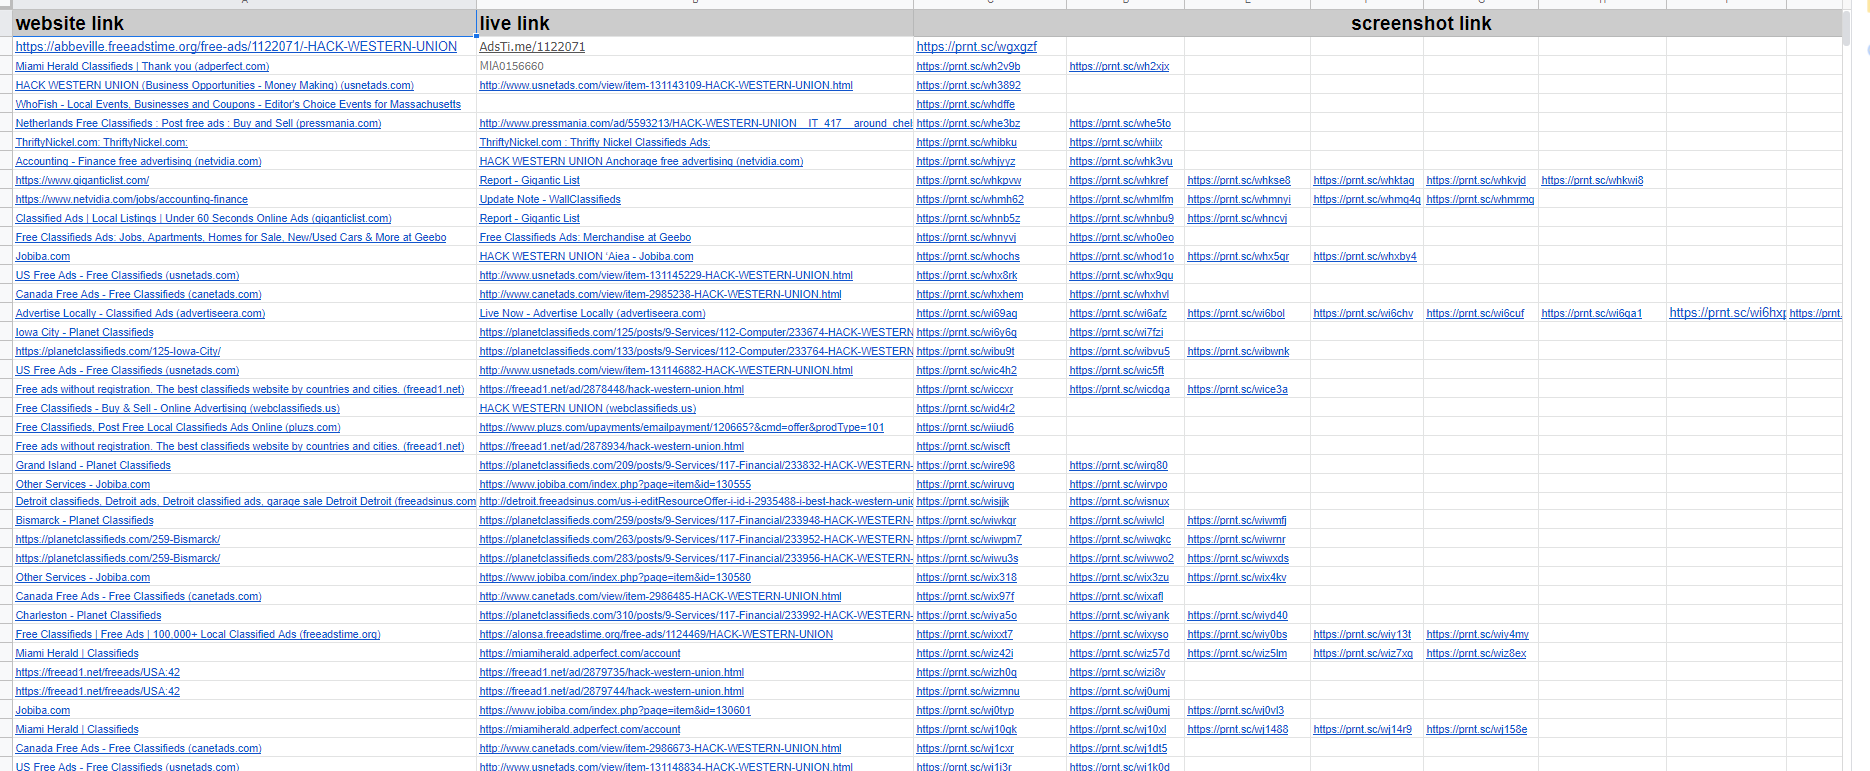The height and width of the screenshot is (771, 1870).
Task: Open planetclassifieds.com/125-Iowa-City/ link
Action: [118, 352]
